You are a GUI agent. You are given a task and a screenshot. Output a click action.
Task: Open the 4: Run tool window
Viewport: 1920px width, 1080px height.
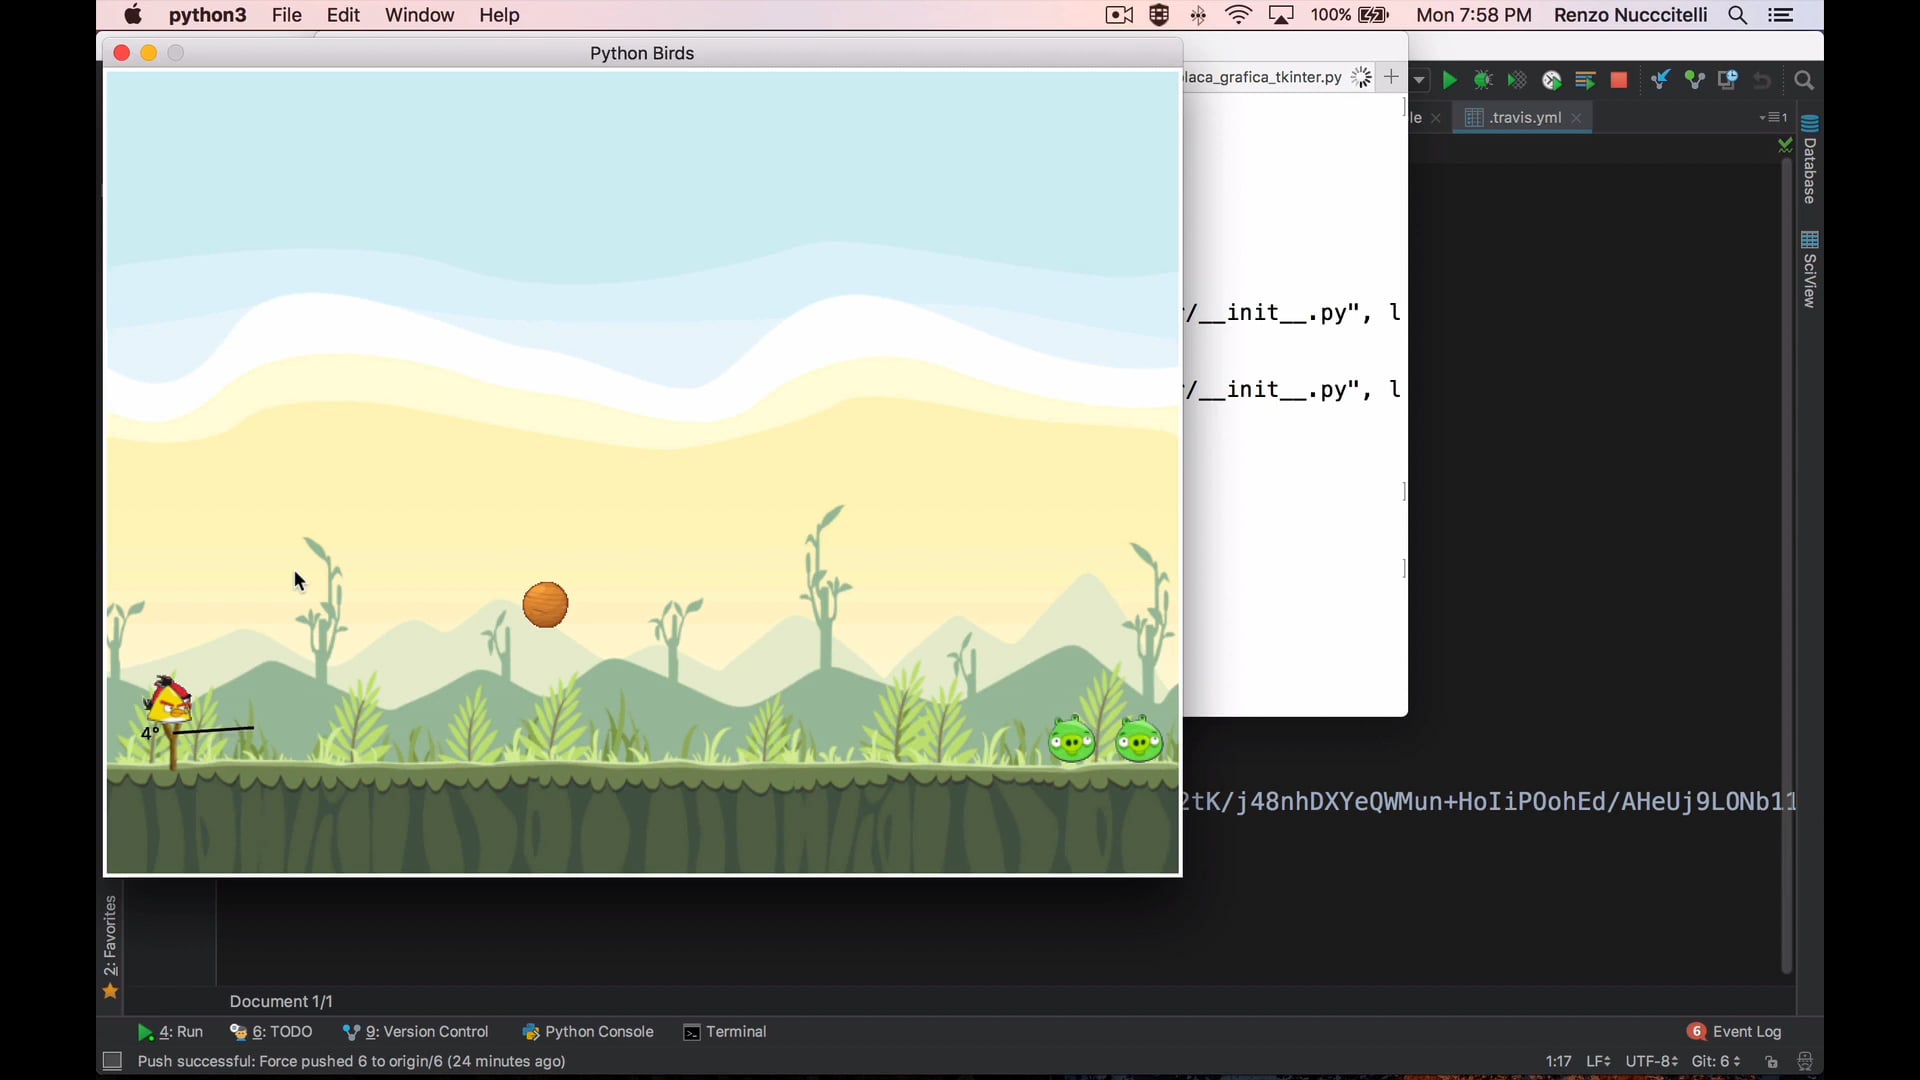tap(170, 1032)
